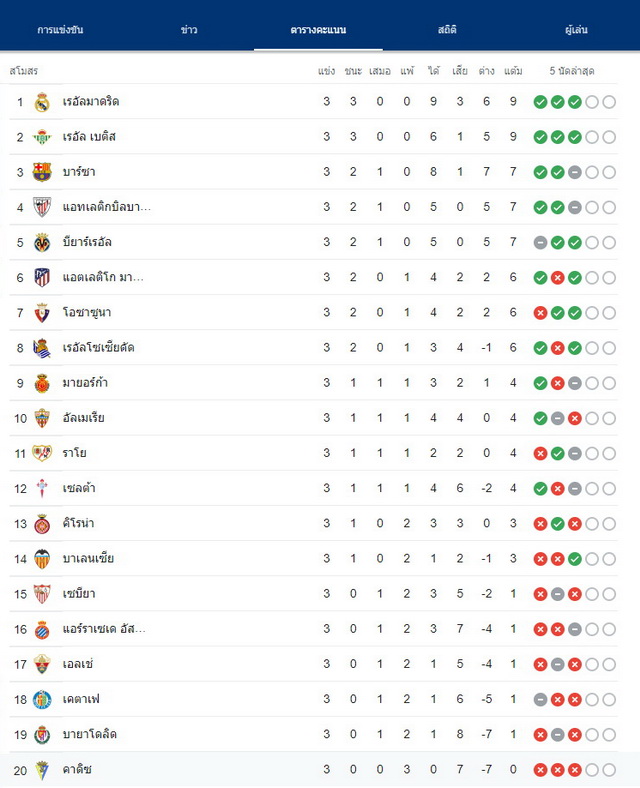
Task: Click the Osasuna crest in row 7
Action: coord(42,313)
